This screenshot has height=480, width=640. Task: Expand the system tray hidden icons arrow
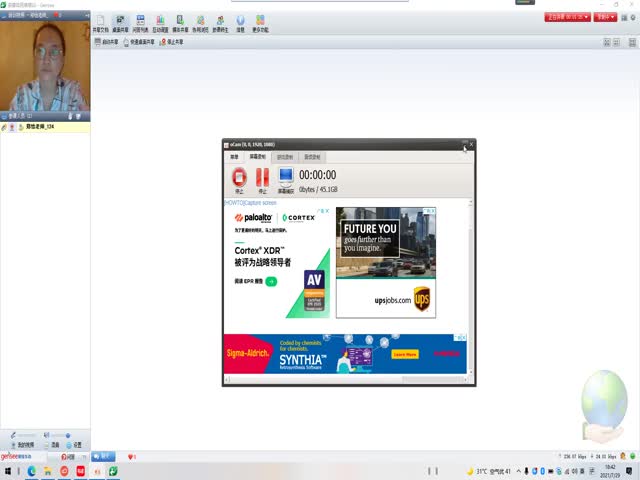518,471
